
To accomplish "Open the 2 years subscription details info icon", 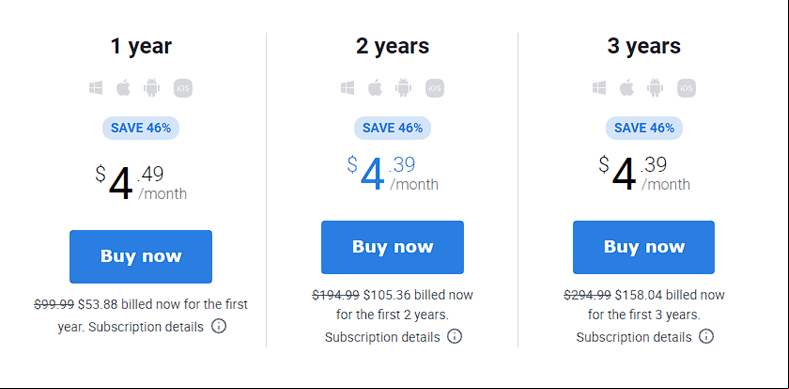I will [454, 336].
